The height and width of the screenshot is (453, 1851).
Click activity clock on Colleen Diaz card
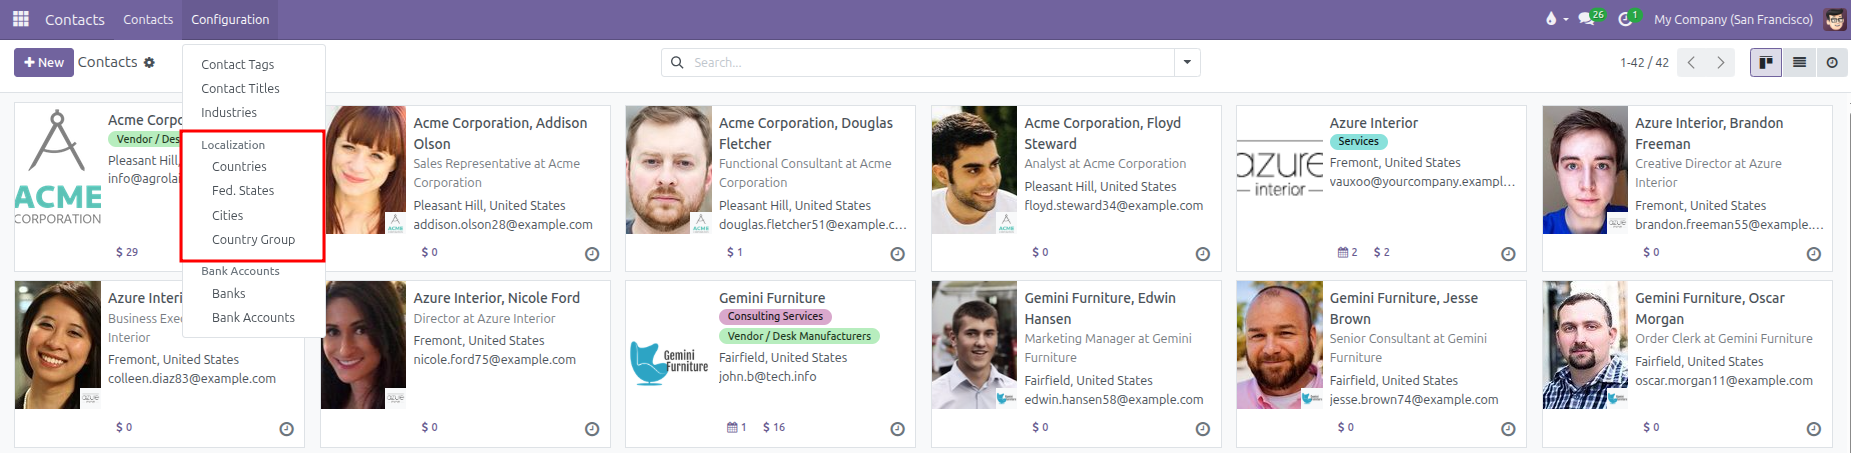[x=286, y=429]
